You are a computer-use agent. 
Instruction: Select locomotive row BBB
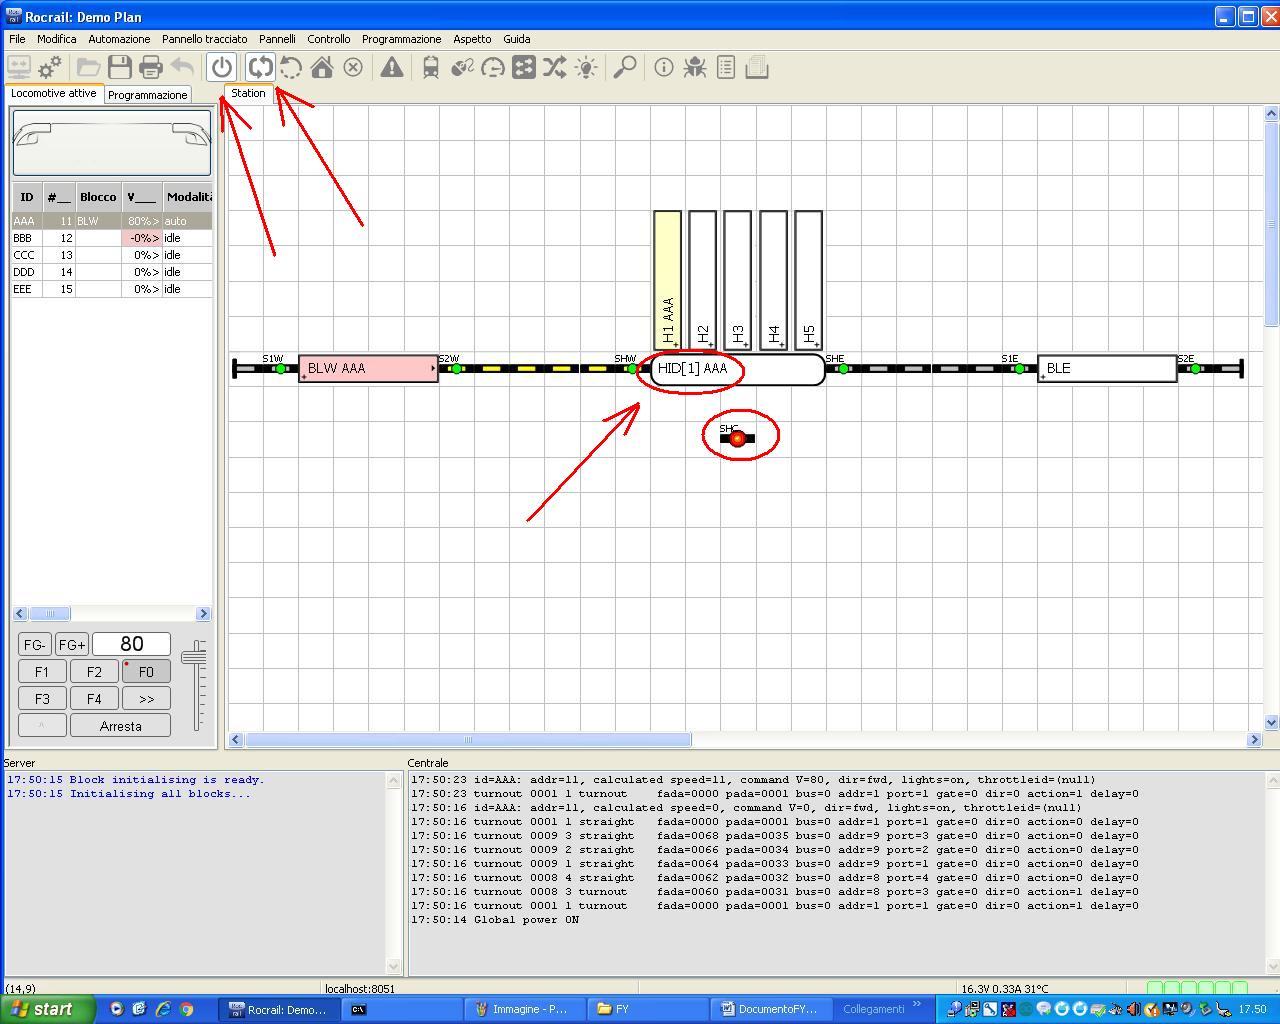click(112, 238)
